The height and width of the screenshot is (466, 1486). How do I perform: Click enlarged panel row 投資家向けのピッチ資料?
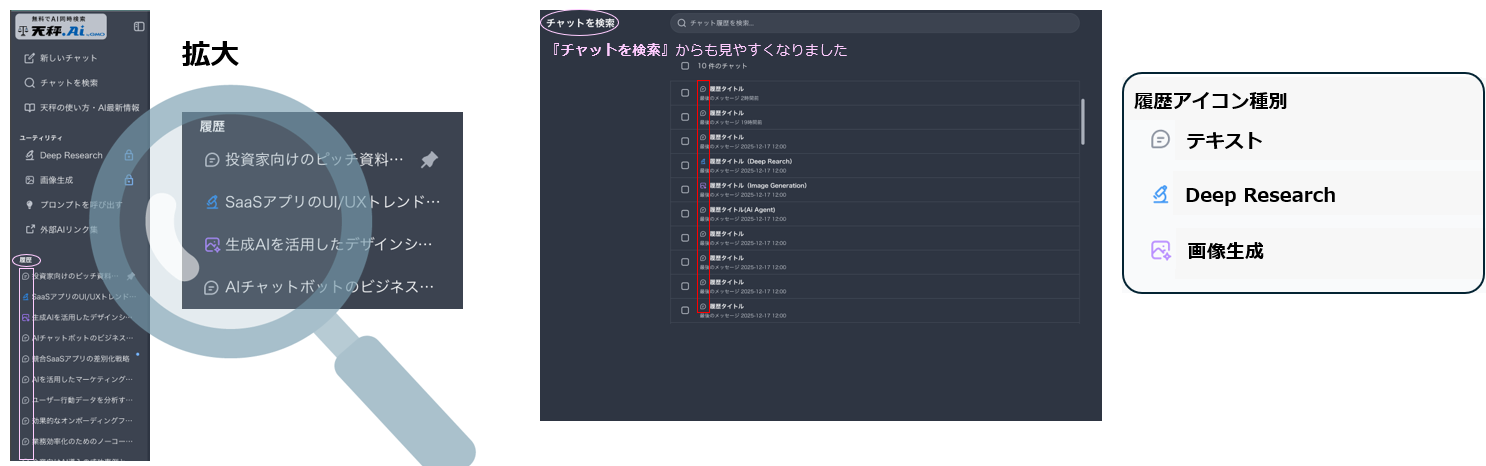[x=322, y=160]
